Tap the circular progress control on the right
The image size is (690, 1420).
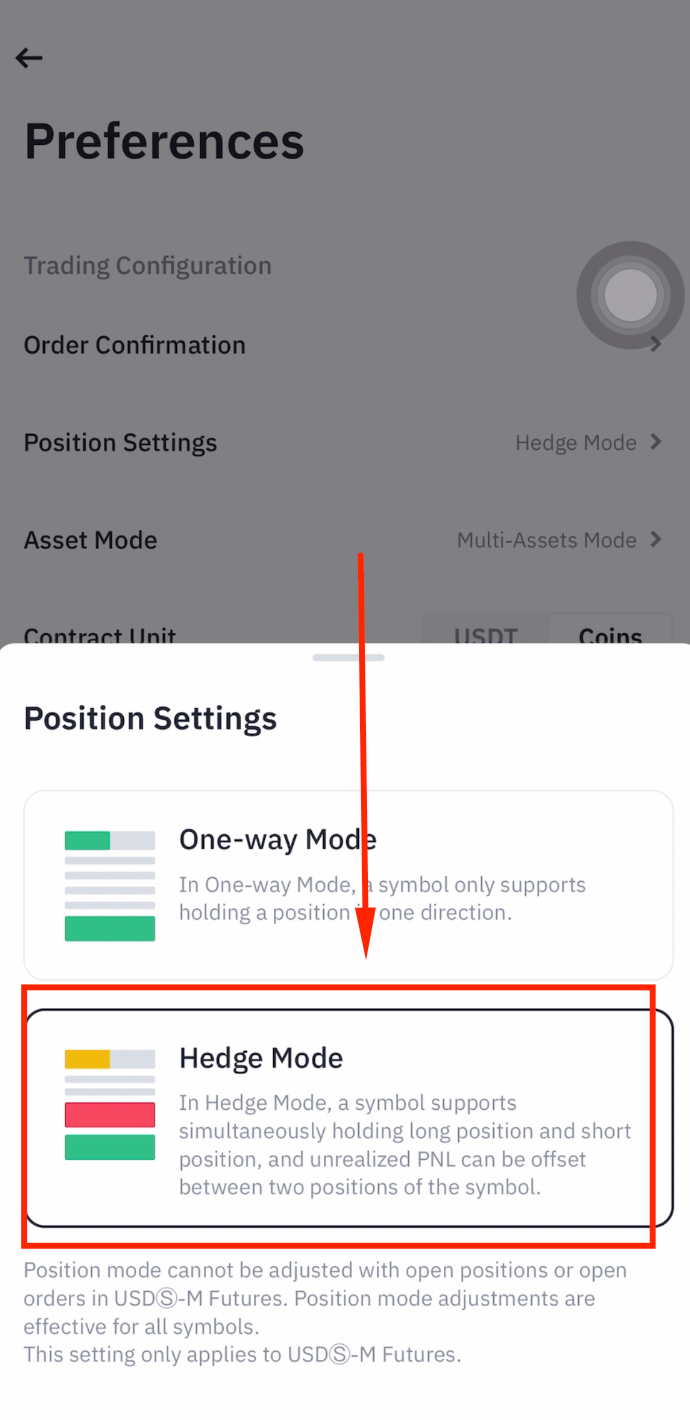click(630, 295)
